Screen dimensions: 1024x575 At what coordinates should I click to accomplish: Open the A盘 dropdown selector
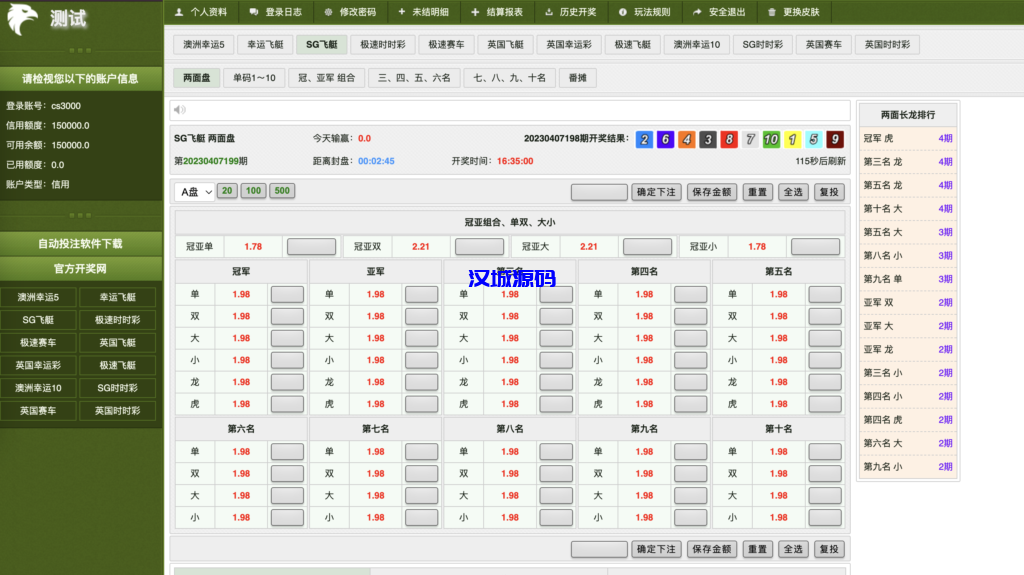point(195,191)
